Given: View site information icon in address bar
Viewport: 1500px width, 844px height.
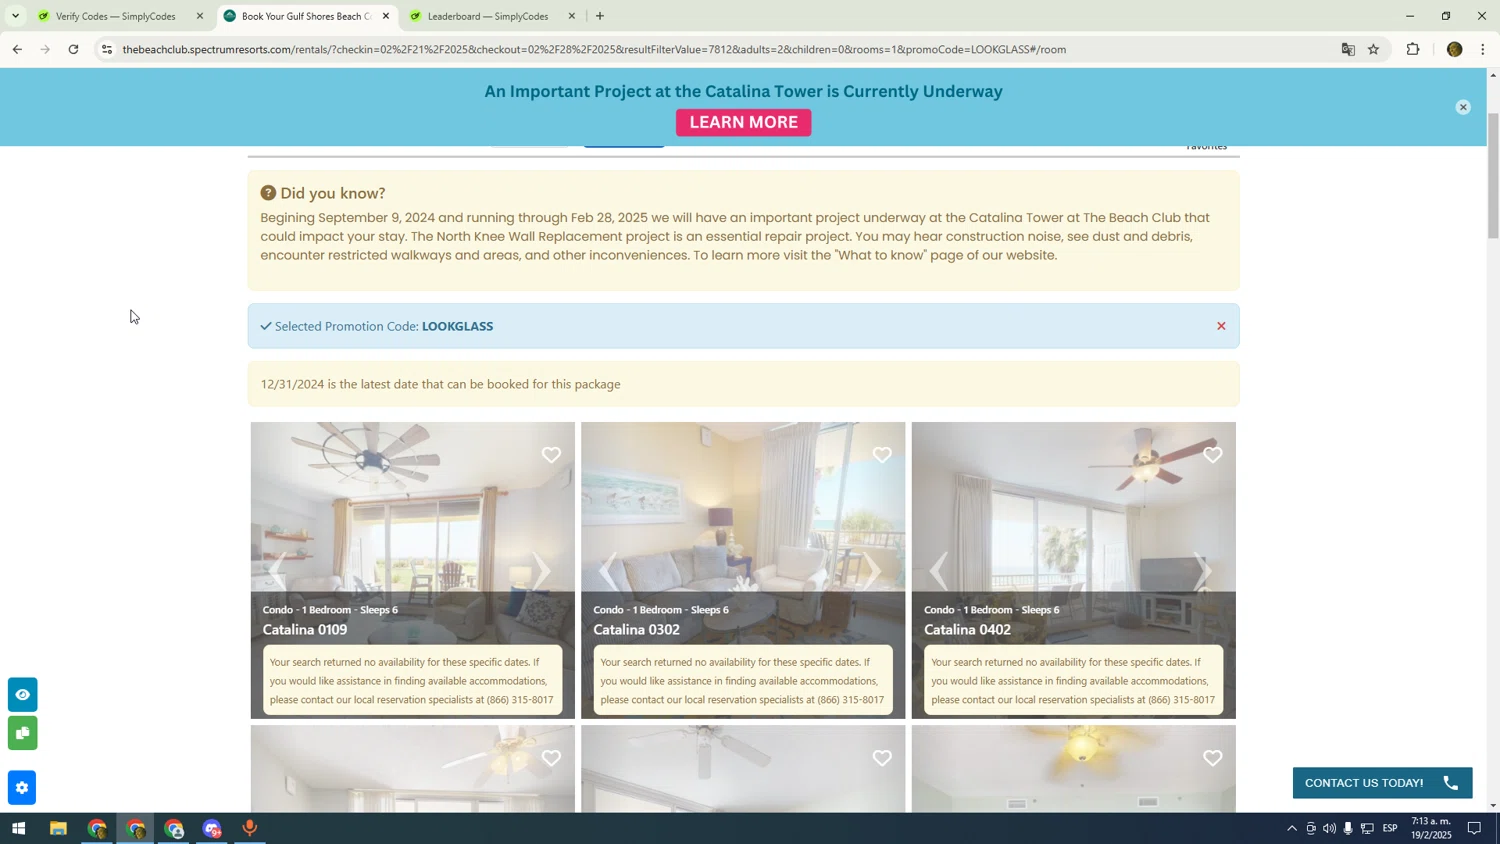Looking at the screenshot, I should [x=107, y=49].
